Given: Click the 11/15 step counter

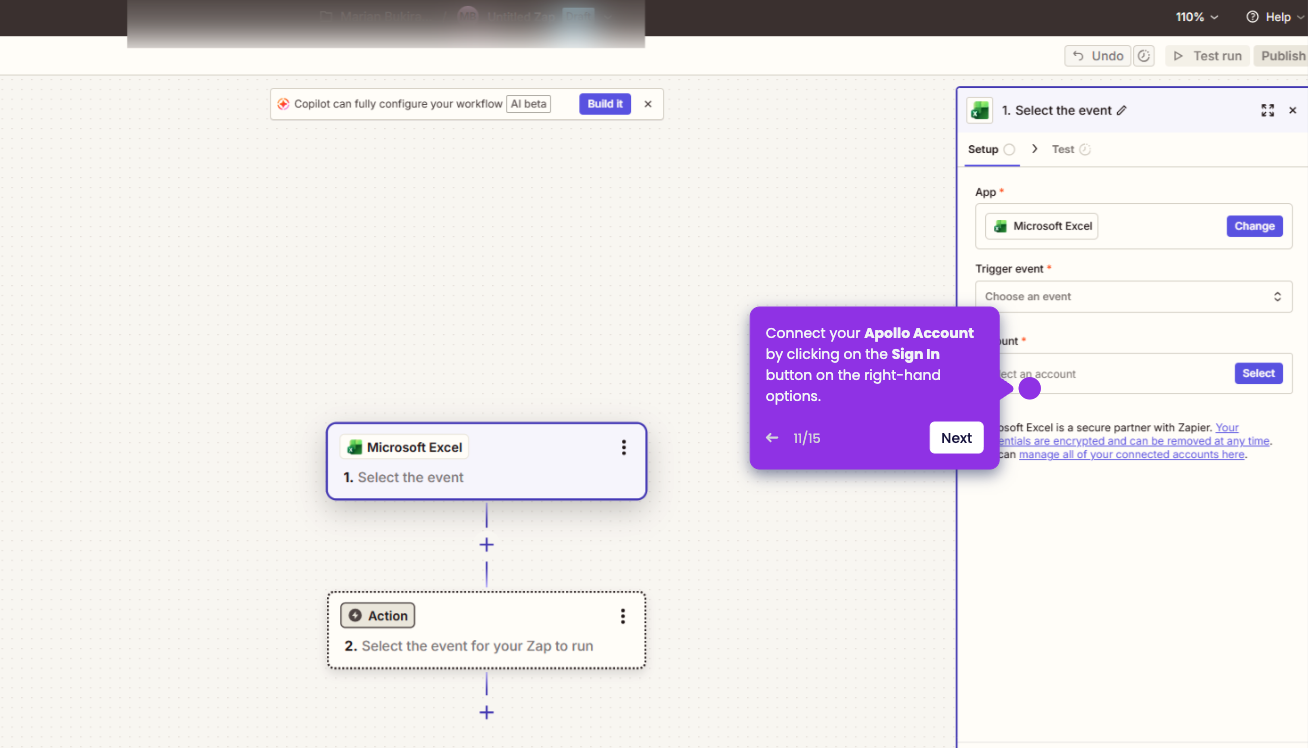Looking at the screenshot, I should click(807, 438).
